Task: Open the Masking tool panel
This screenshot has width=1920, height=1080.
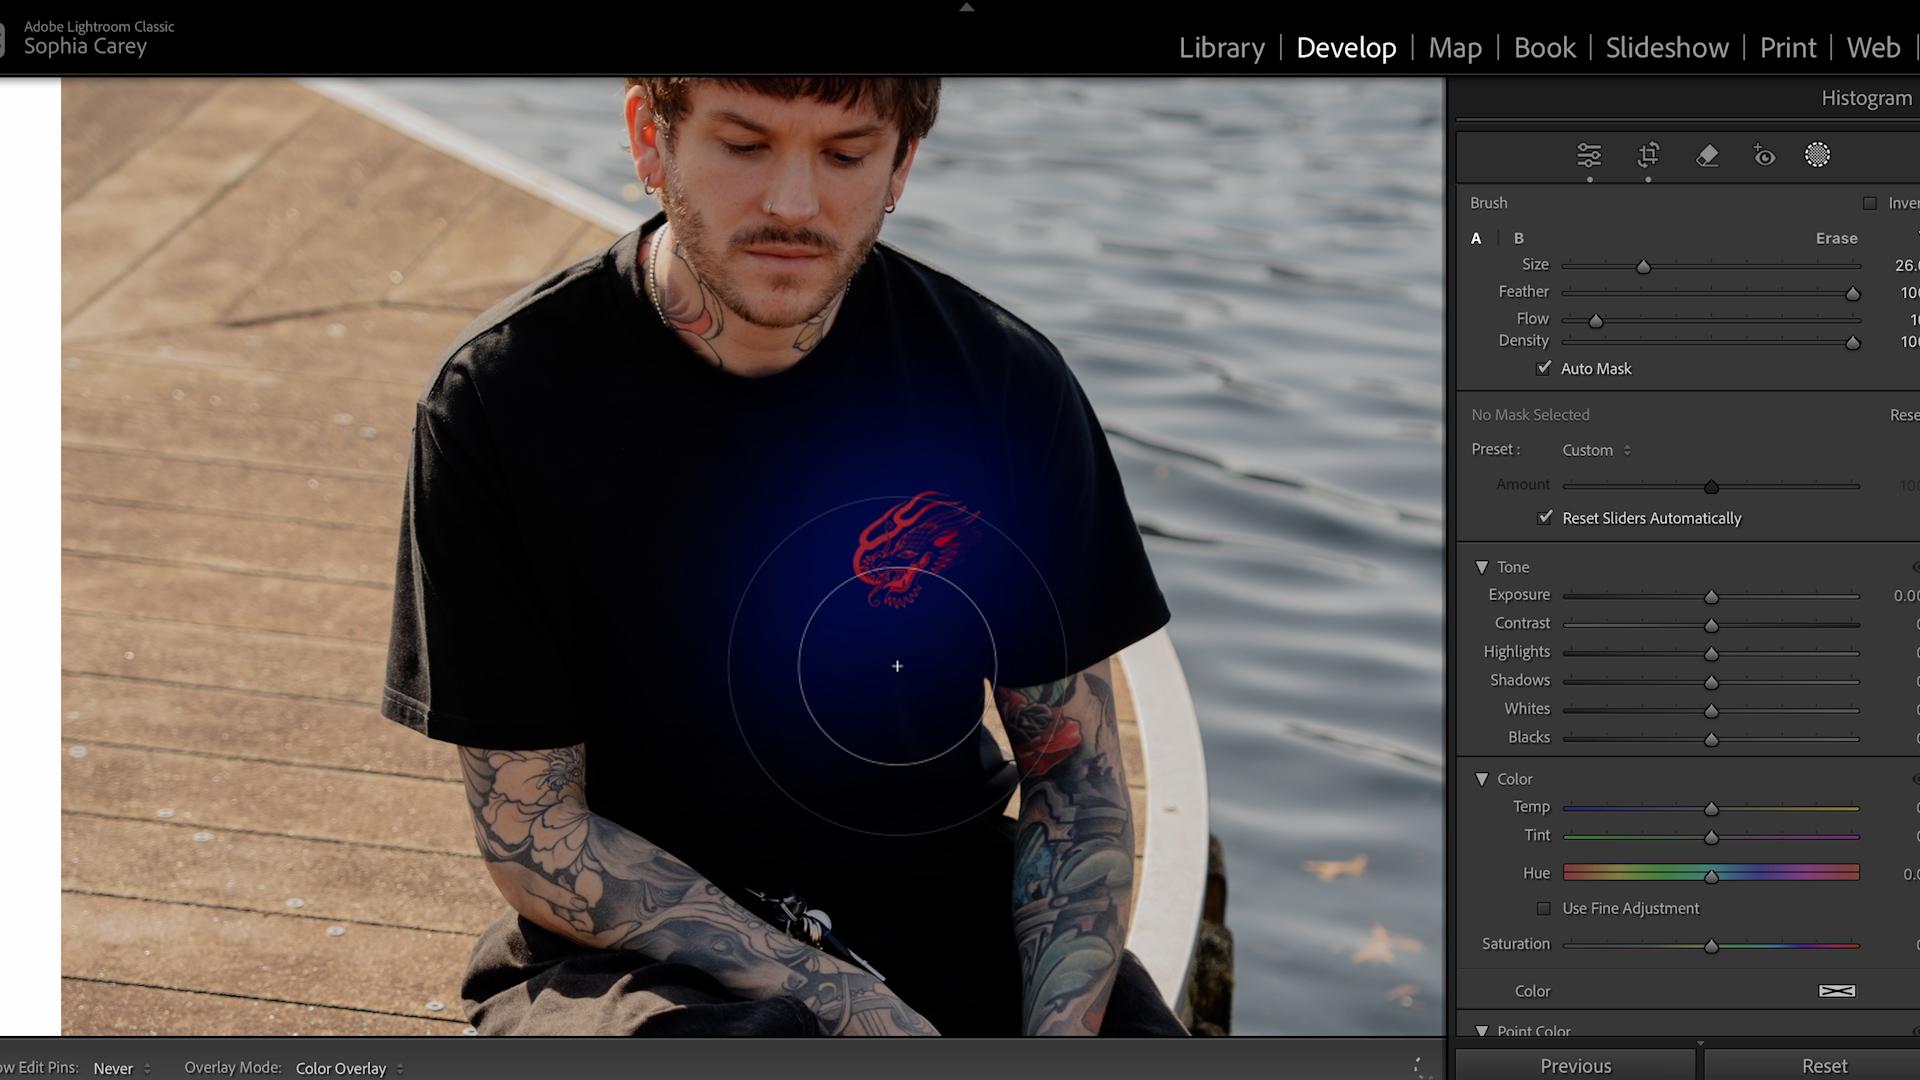Action: (1817, 155)
